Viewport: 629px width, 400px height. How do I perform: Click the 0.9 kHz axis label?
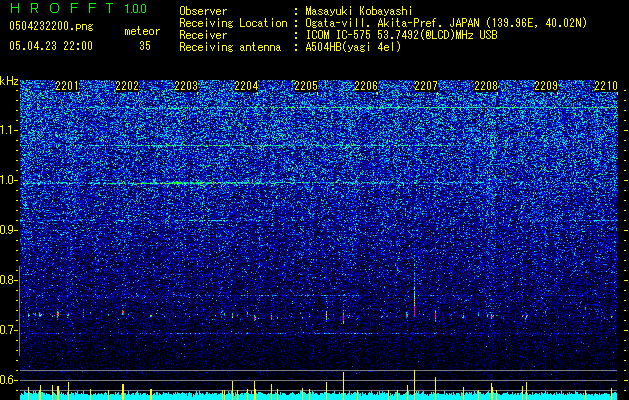(9, 230)
